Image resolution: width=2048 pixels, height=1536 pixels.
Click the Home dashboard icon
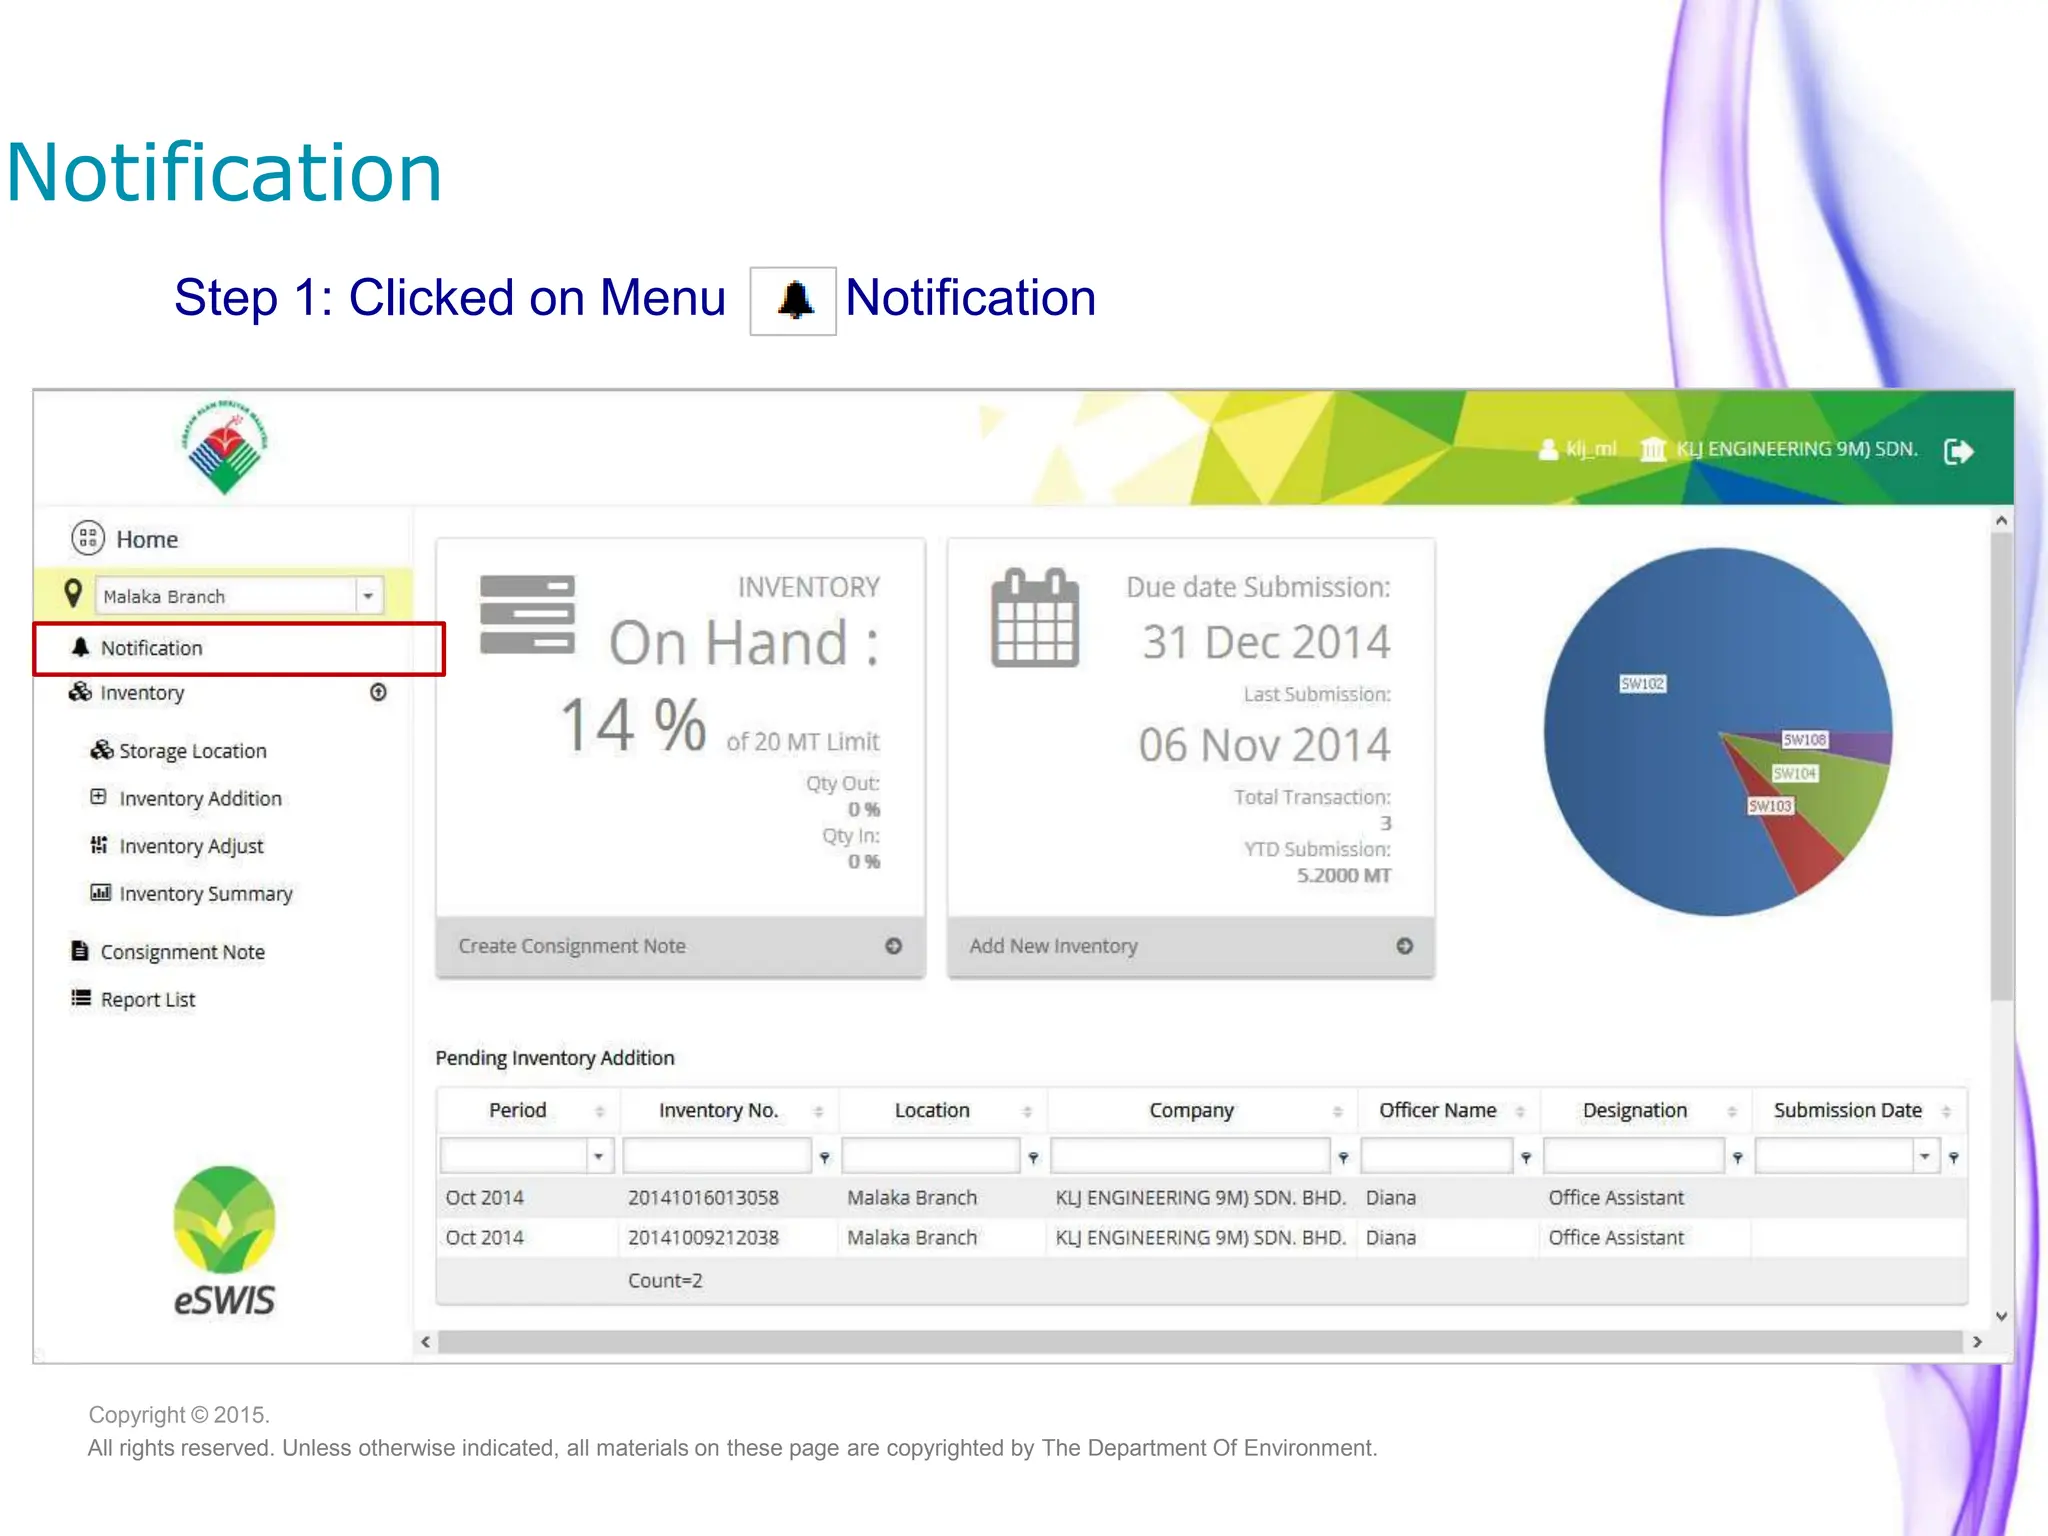(88, 539)
